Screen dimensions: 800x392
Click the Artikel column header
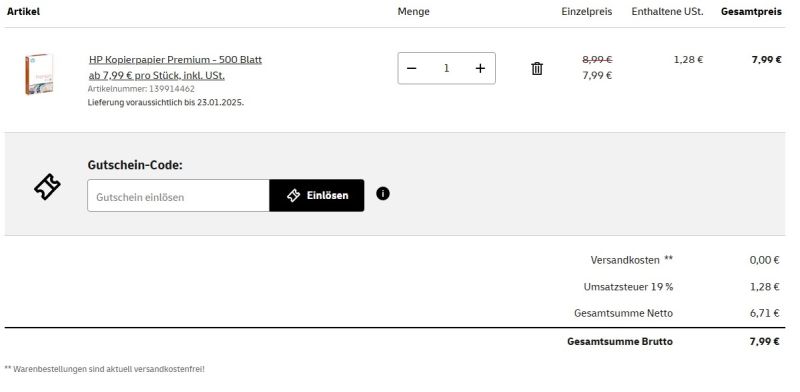[23, 11]
